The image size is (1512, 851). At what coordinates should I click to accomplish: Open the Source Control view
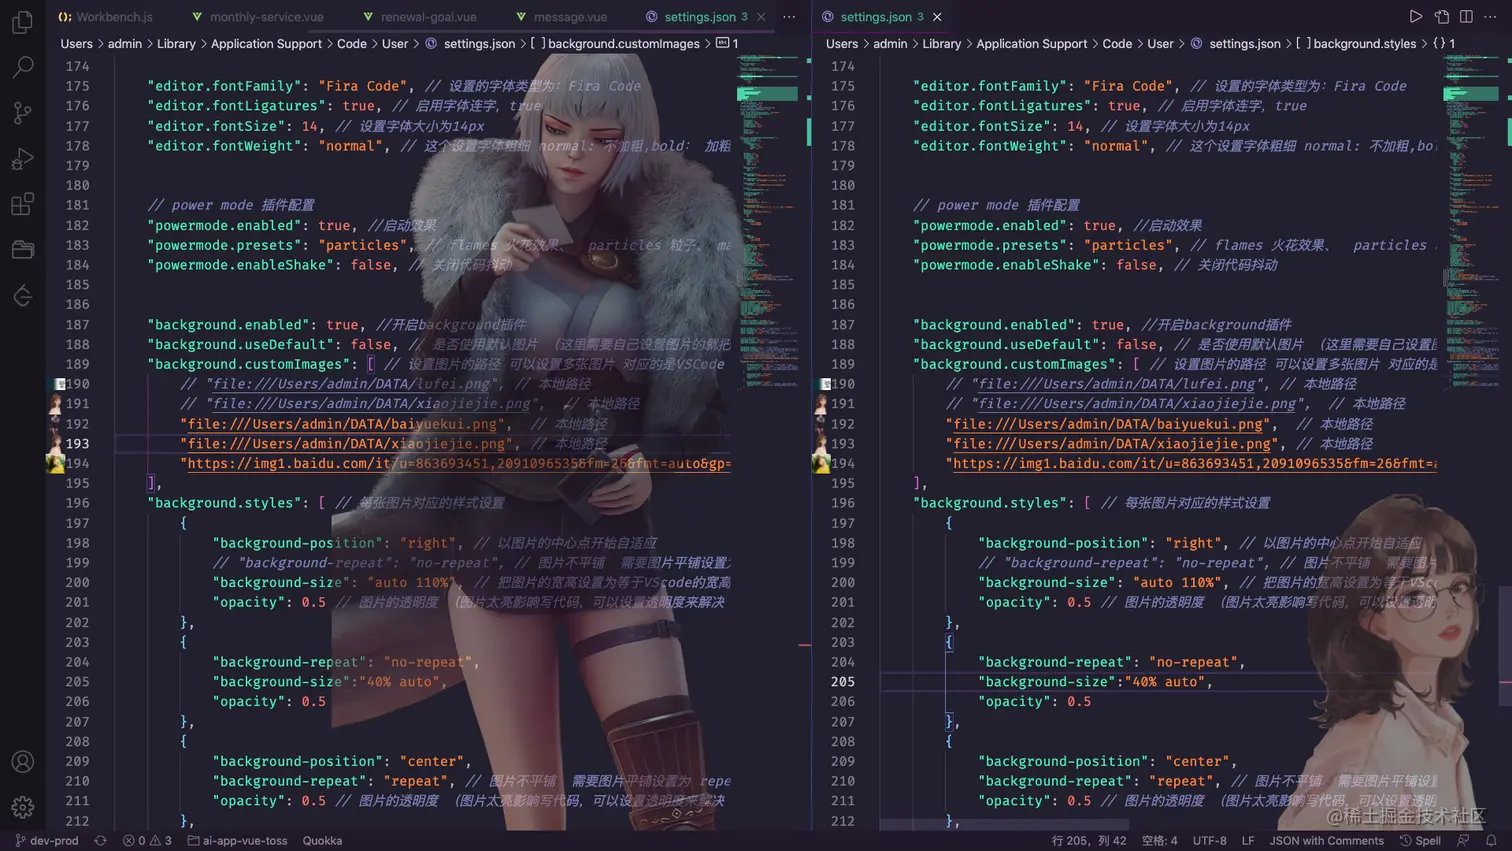pyautogui.click(x=22, y=113)
